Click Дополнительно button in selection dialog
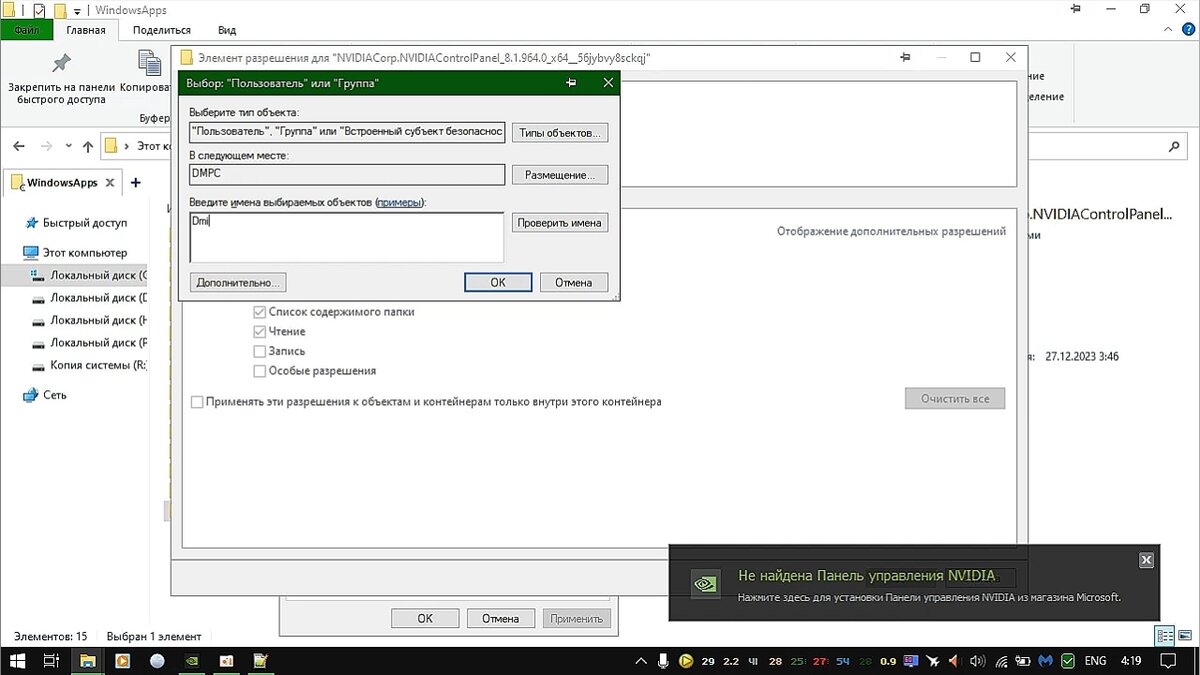The height and width of the screenshot is (675, 1200). 238,282
